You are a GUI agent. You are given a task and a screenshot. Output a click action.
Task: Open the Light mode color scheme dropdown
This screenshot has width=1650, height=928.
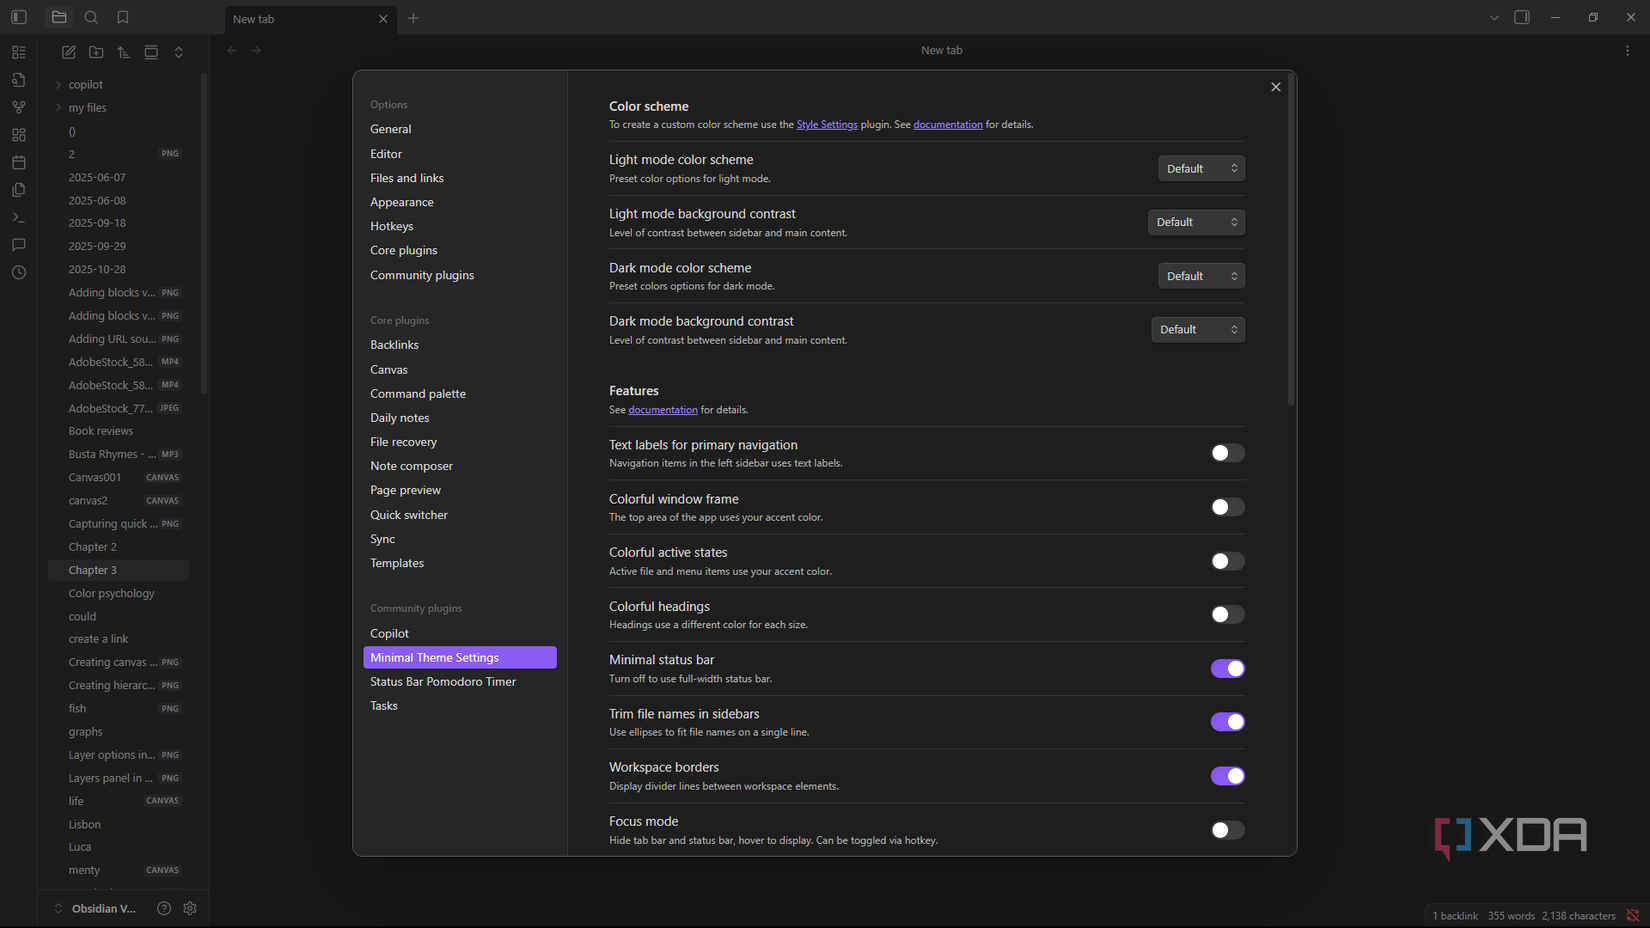[x=1200, y=168]
